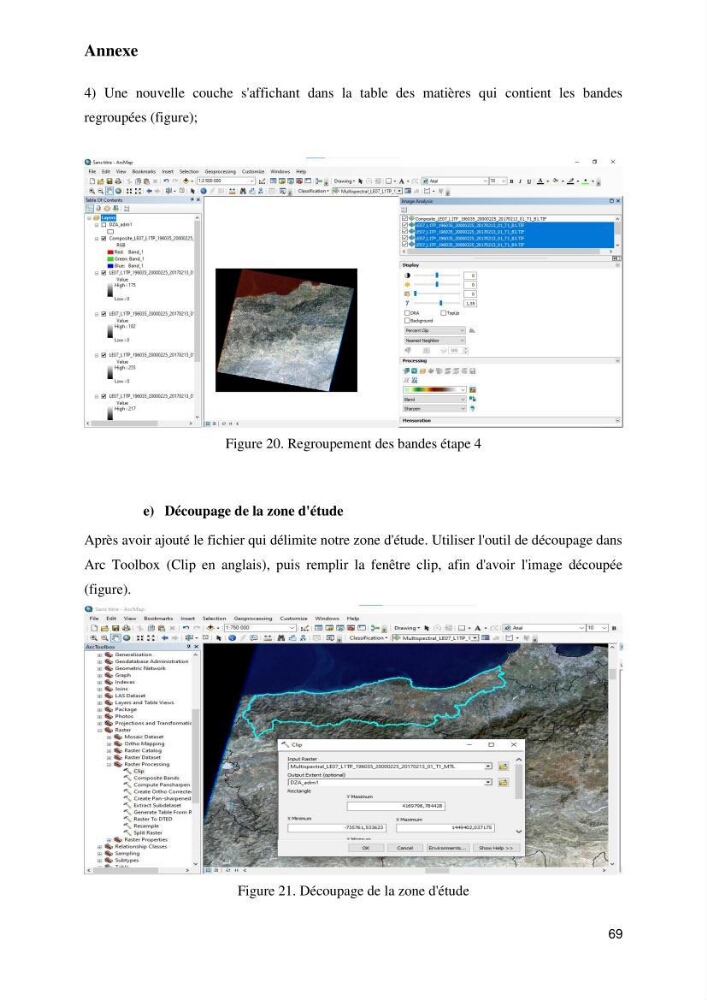Viewport: 707px width, 1000px height.
Task: Select Zoom In tool in lower ArcMap window
Action: coord(93,637)
